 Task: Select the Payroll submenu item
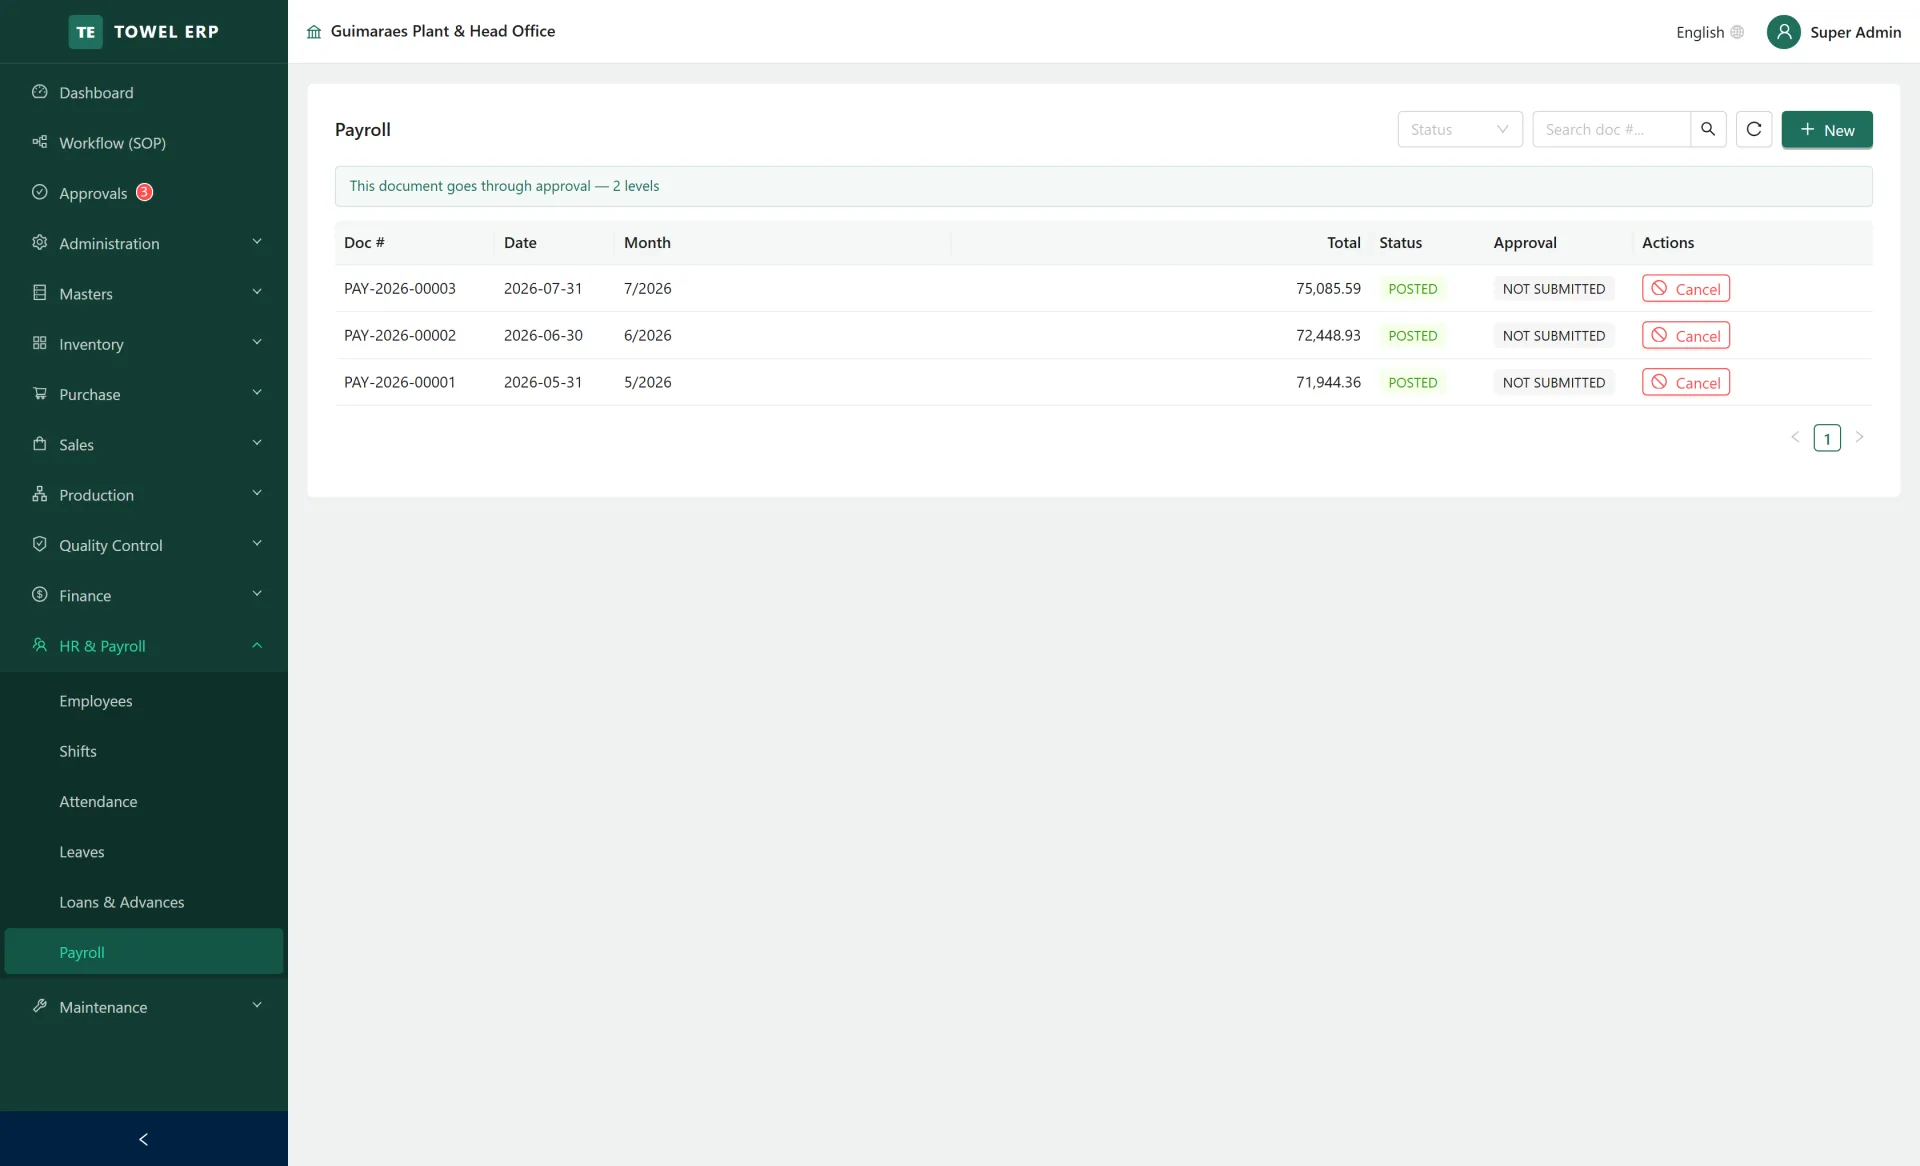click(144, 952)
